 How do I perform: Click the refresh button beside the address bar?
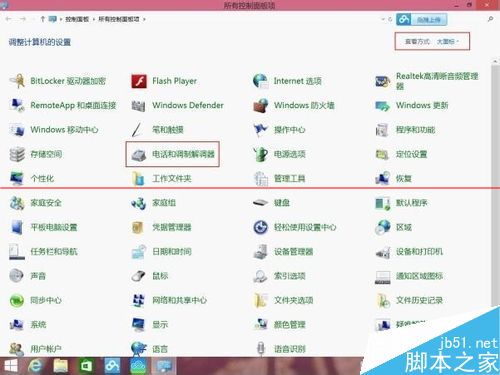[390, 19]
